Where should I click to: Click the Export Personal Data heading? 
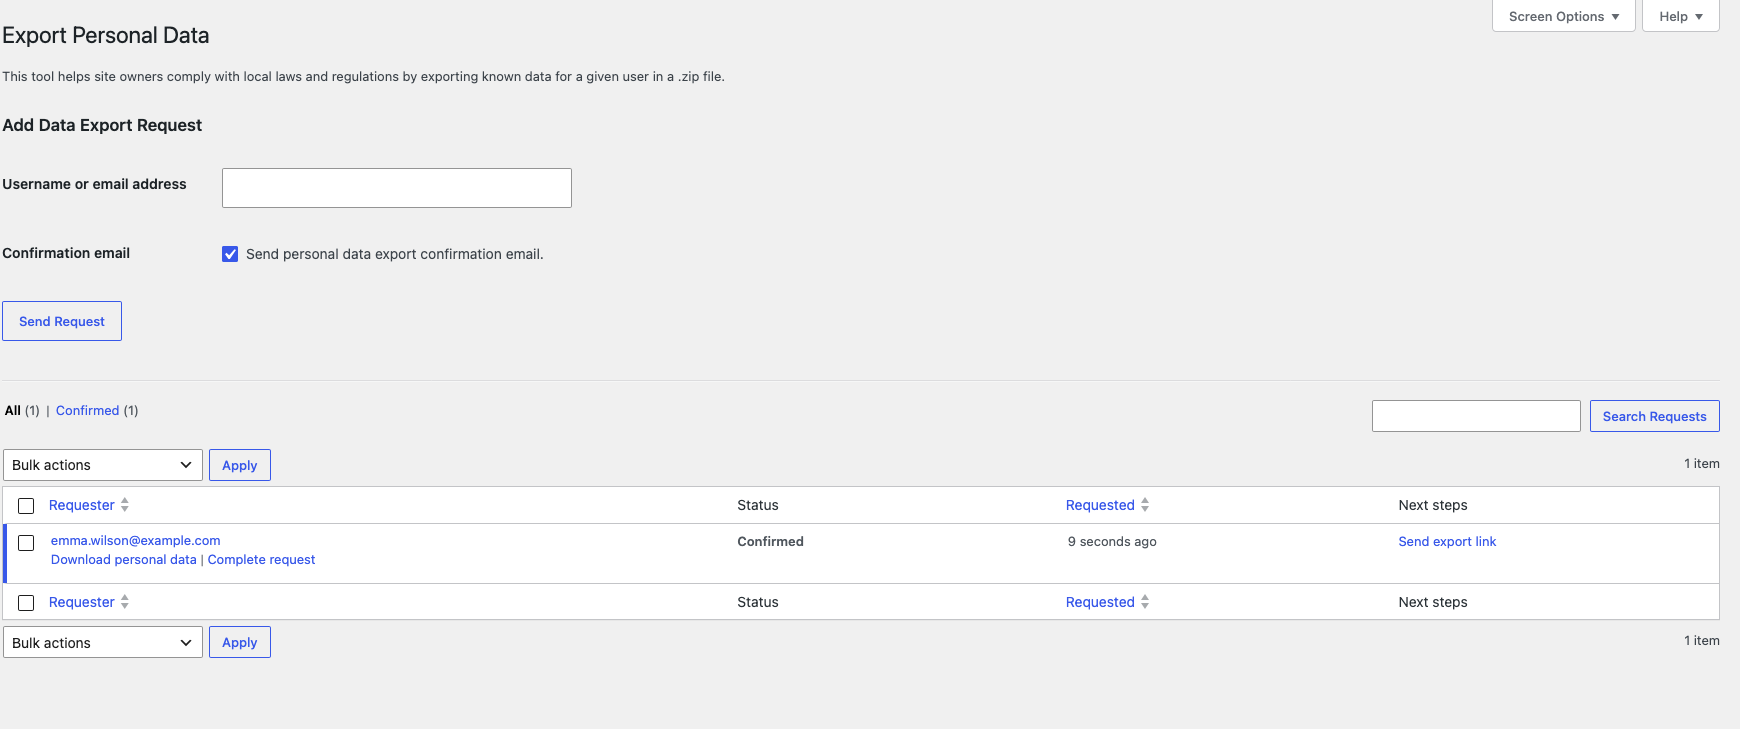point(106,36)
